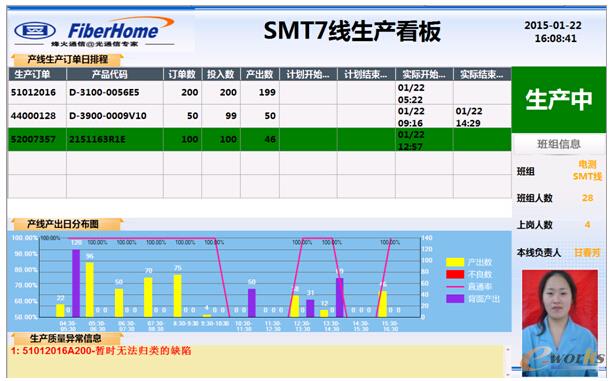
Task: Select order row 51012016
Action: tap(260, 93)
